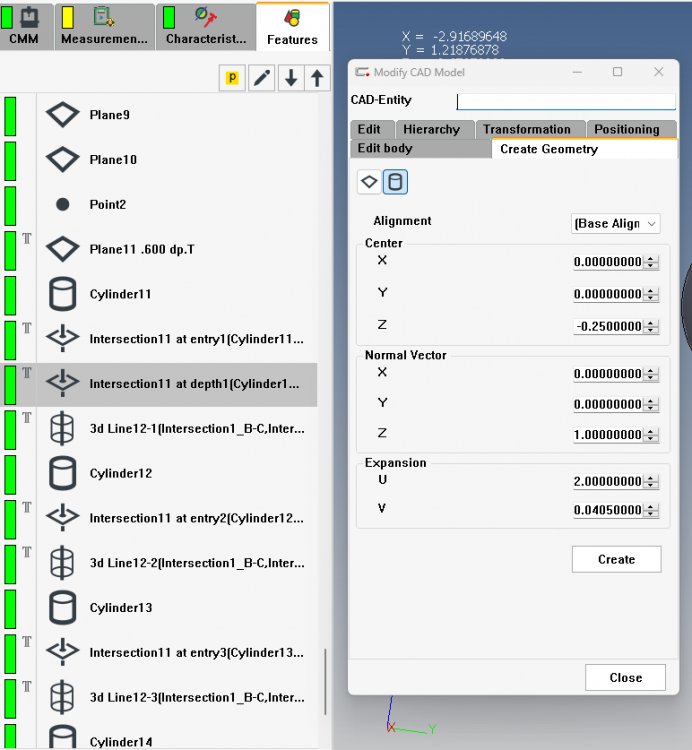
Task: Click the T marker on Plane11 row
Action: (x=27, y=239)
